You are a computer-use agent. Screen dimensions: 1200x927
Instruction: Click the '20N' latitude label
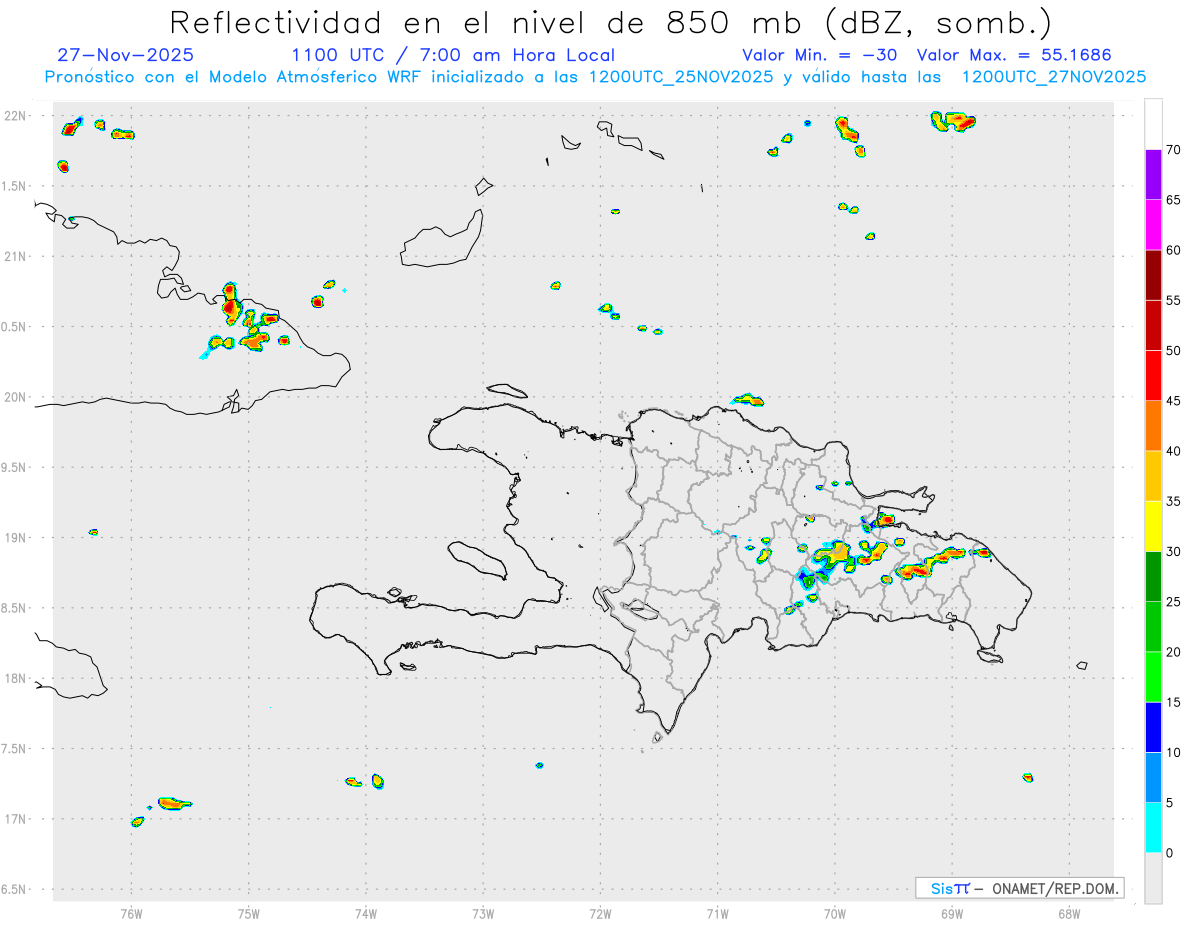coord(15,397)
